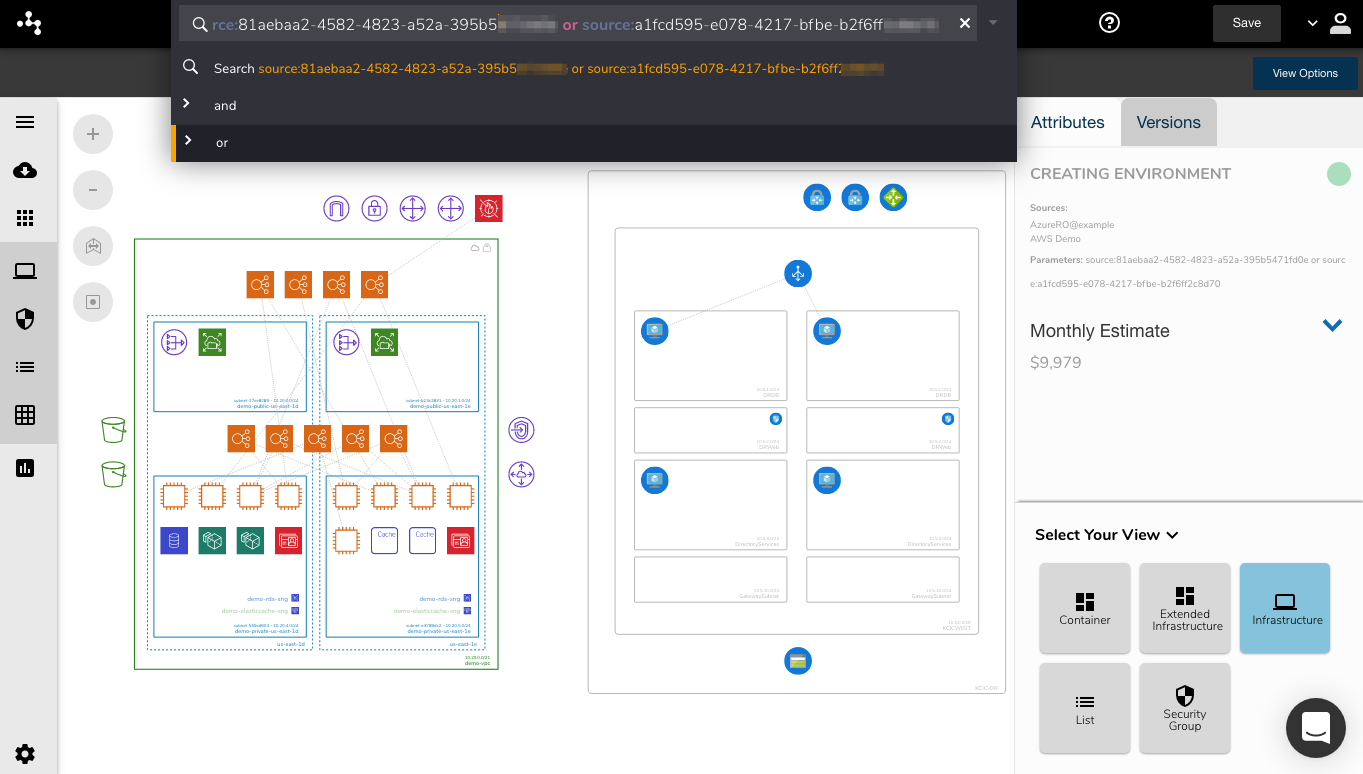Toggle the cloud icon at the VPC diagram corner
The height and width of the screenshot is (774, 1363).
point(474,246)
